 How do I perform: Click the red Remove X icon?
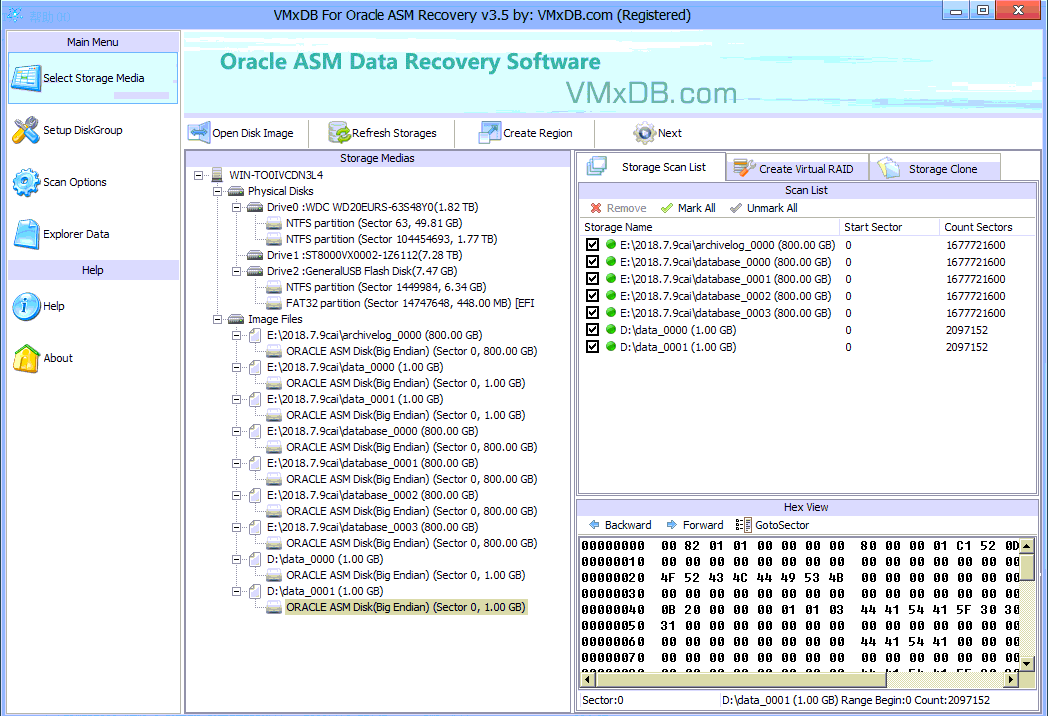pos(596,208)
